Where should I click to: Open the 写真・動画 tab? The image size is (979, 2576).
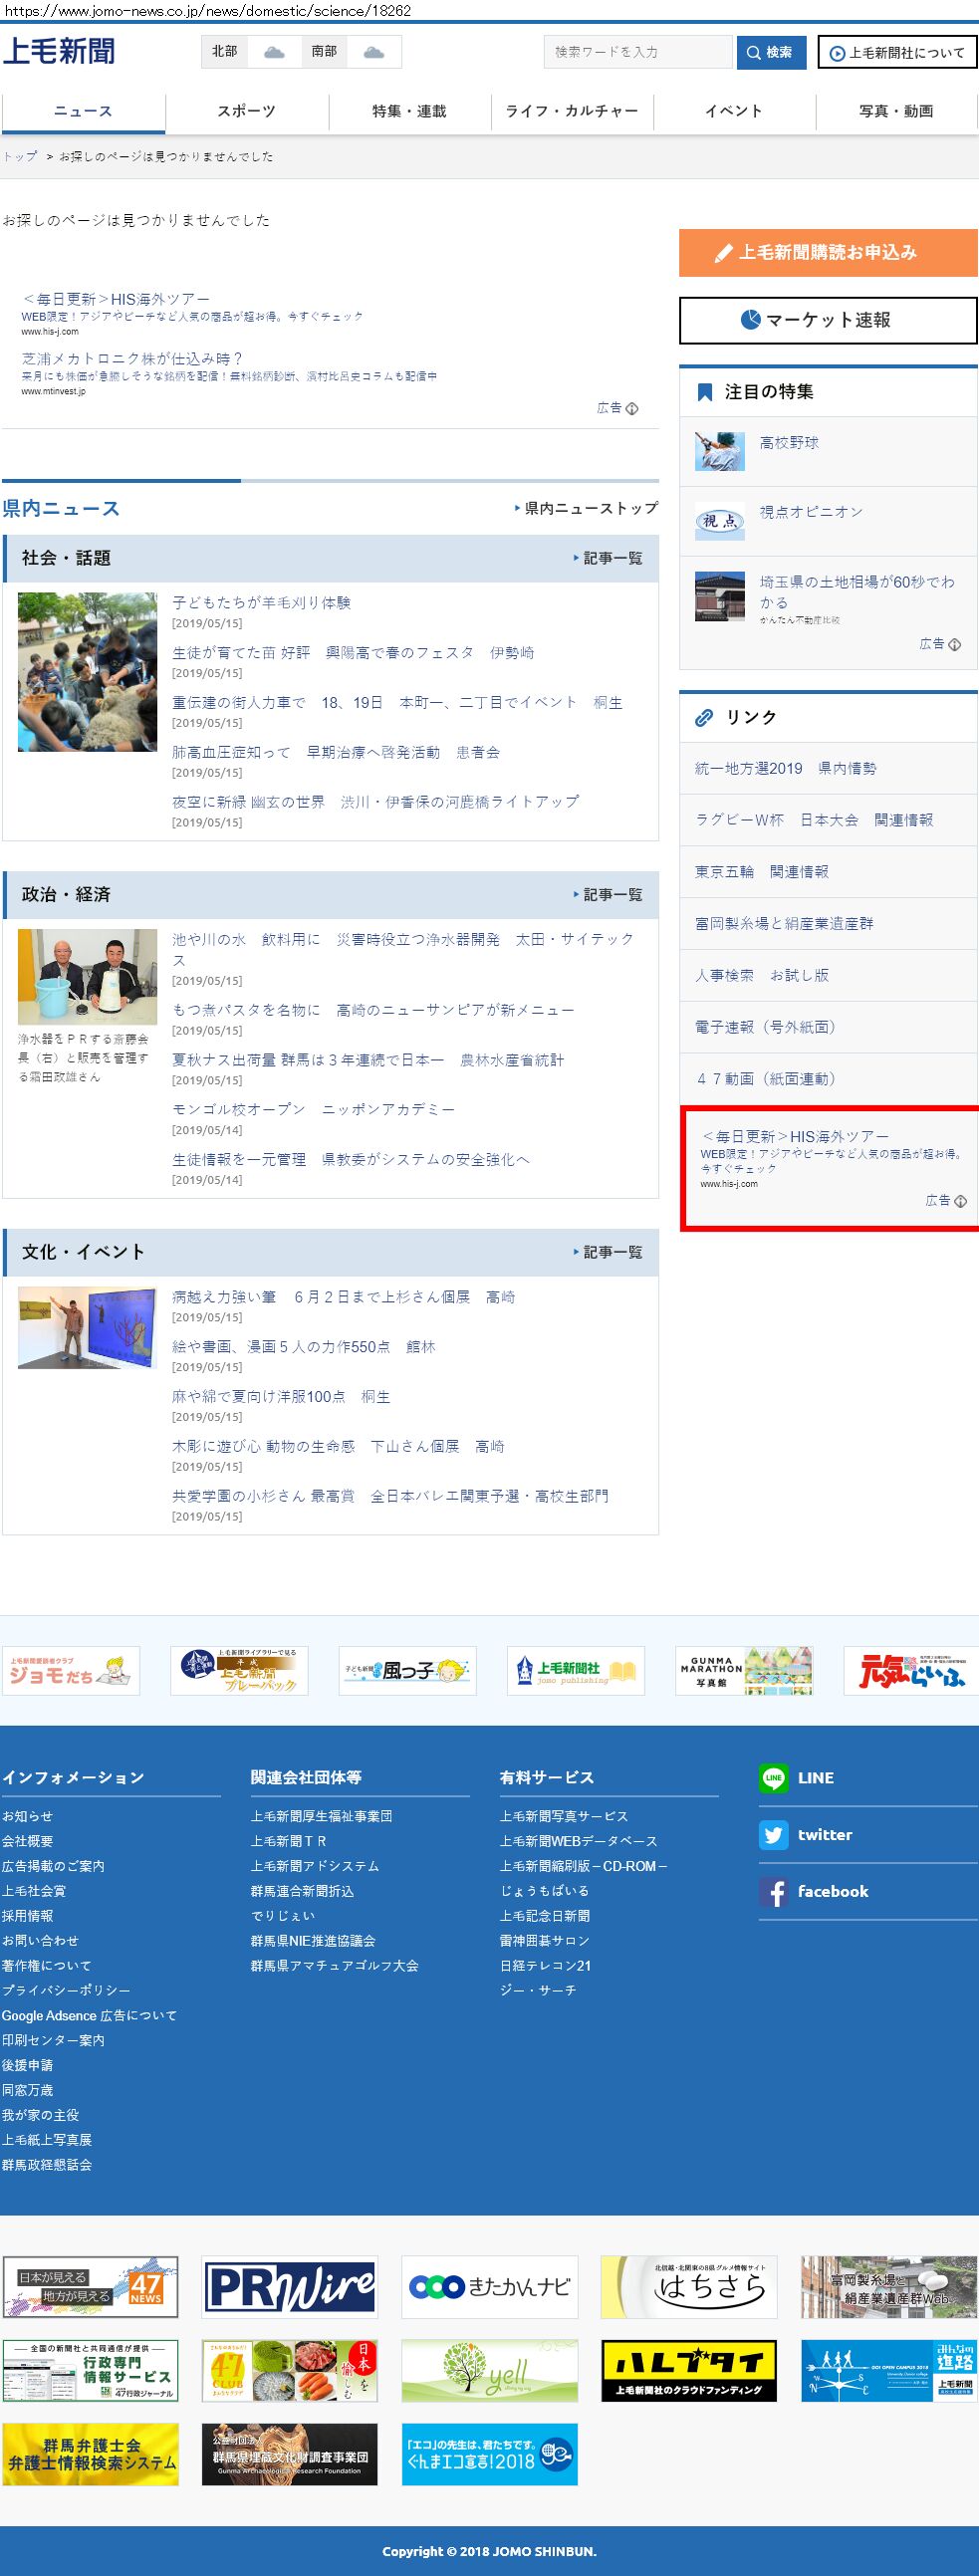click(x=896, y=111)
